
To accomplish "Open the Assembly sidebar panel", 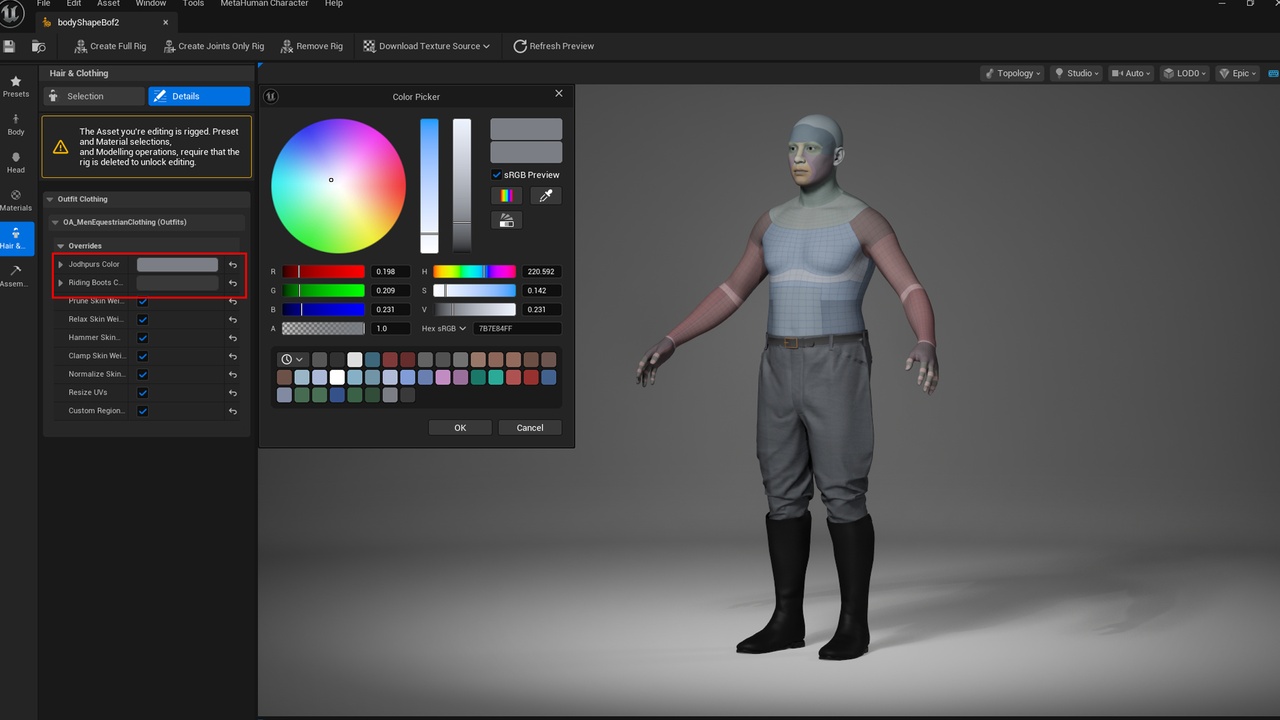I will [x=16, y=277].
